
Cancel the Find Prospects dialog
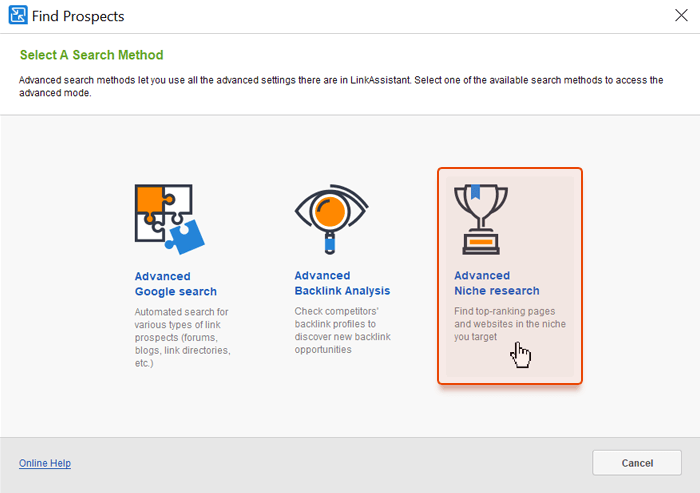point(637,463)
